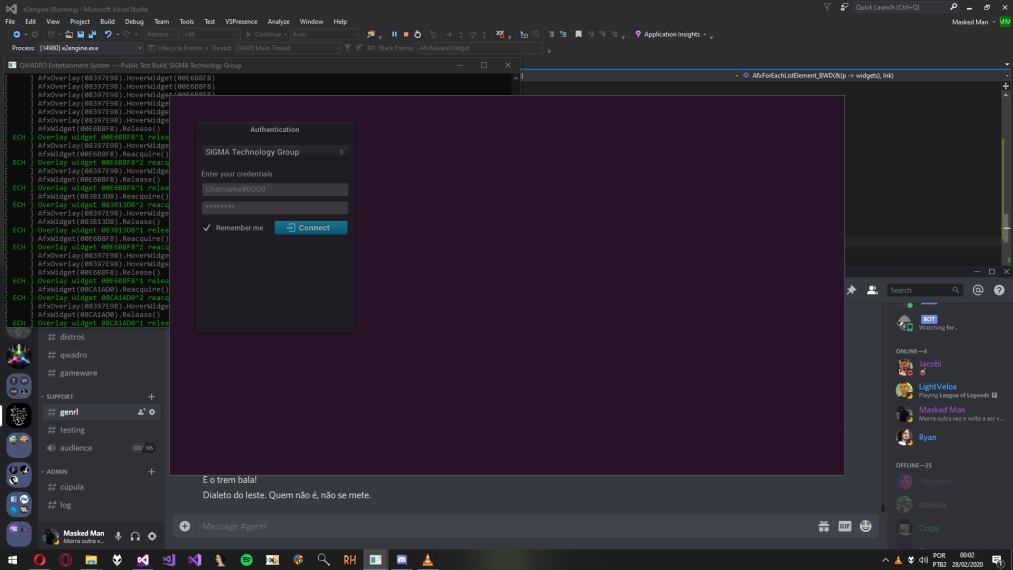
Task: Open Discord user settings gear
Action: pos(152,537)
